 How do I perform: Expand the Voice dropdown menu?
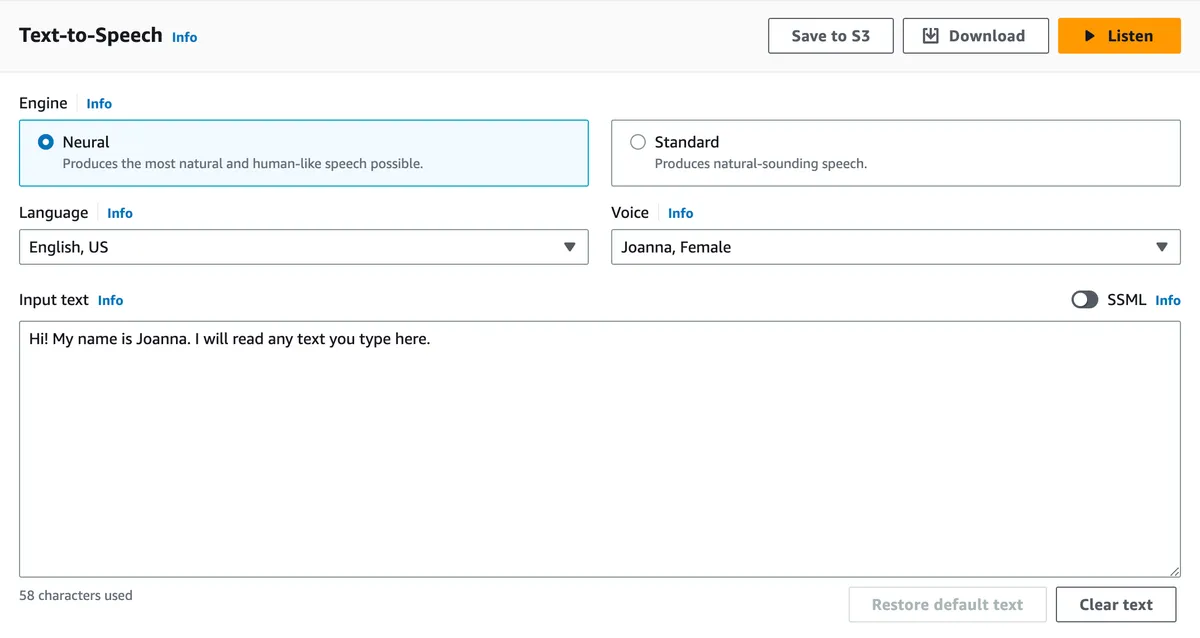point(895,247)
